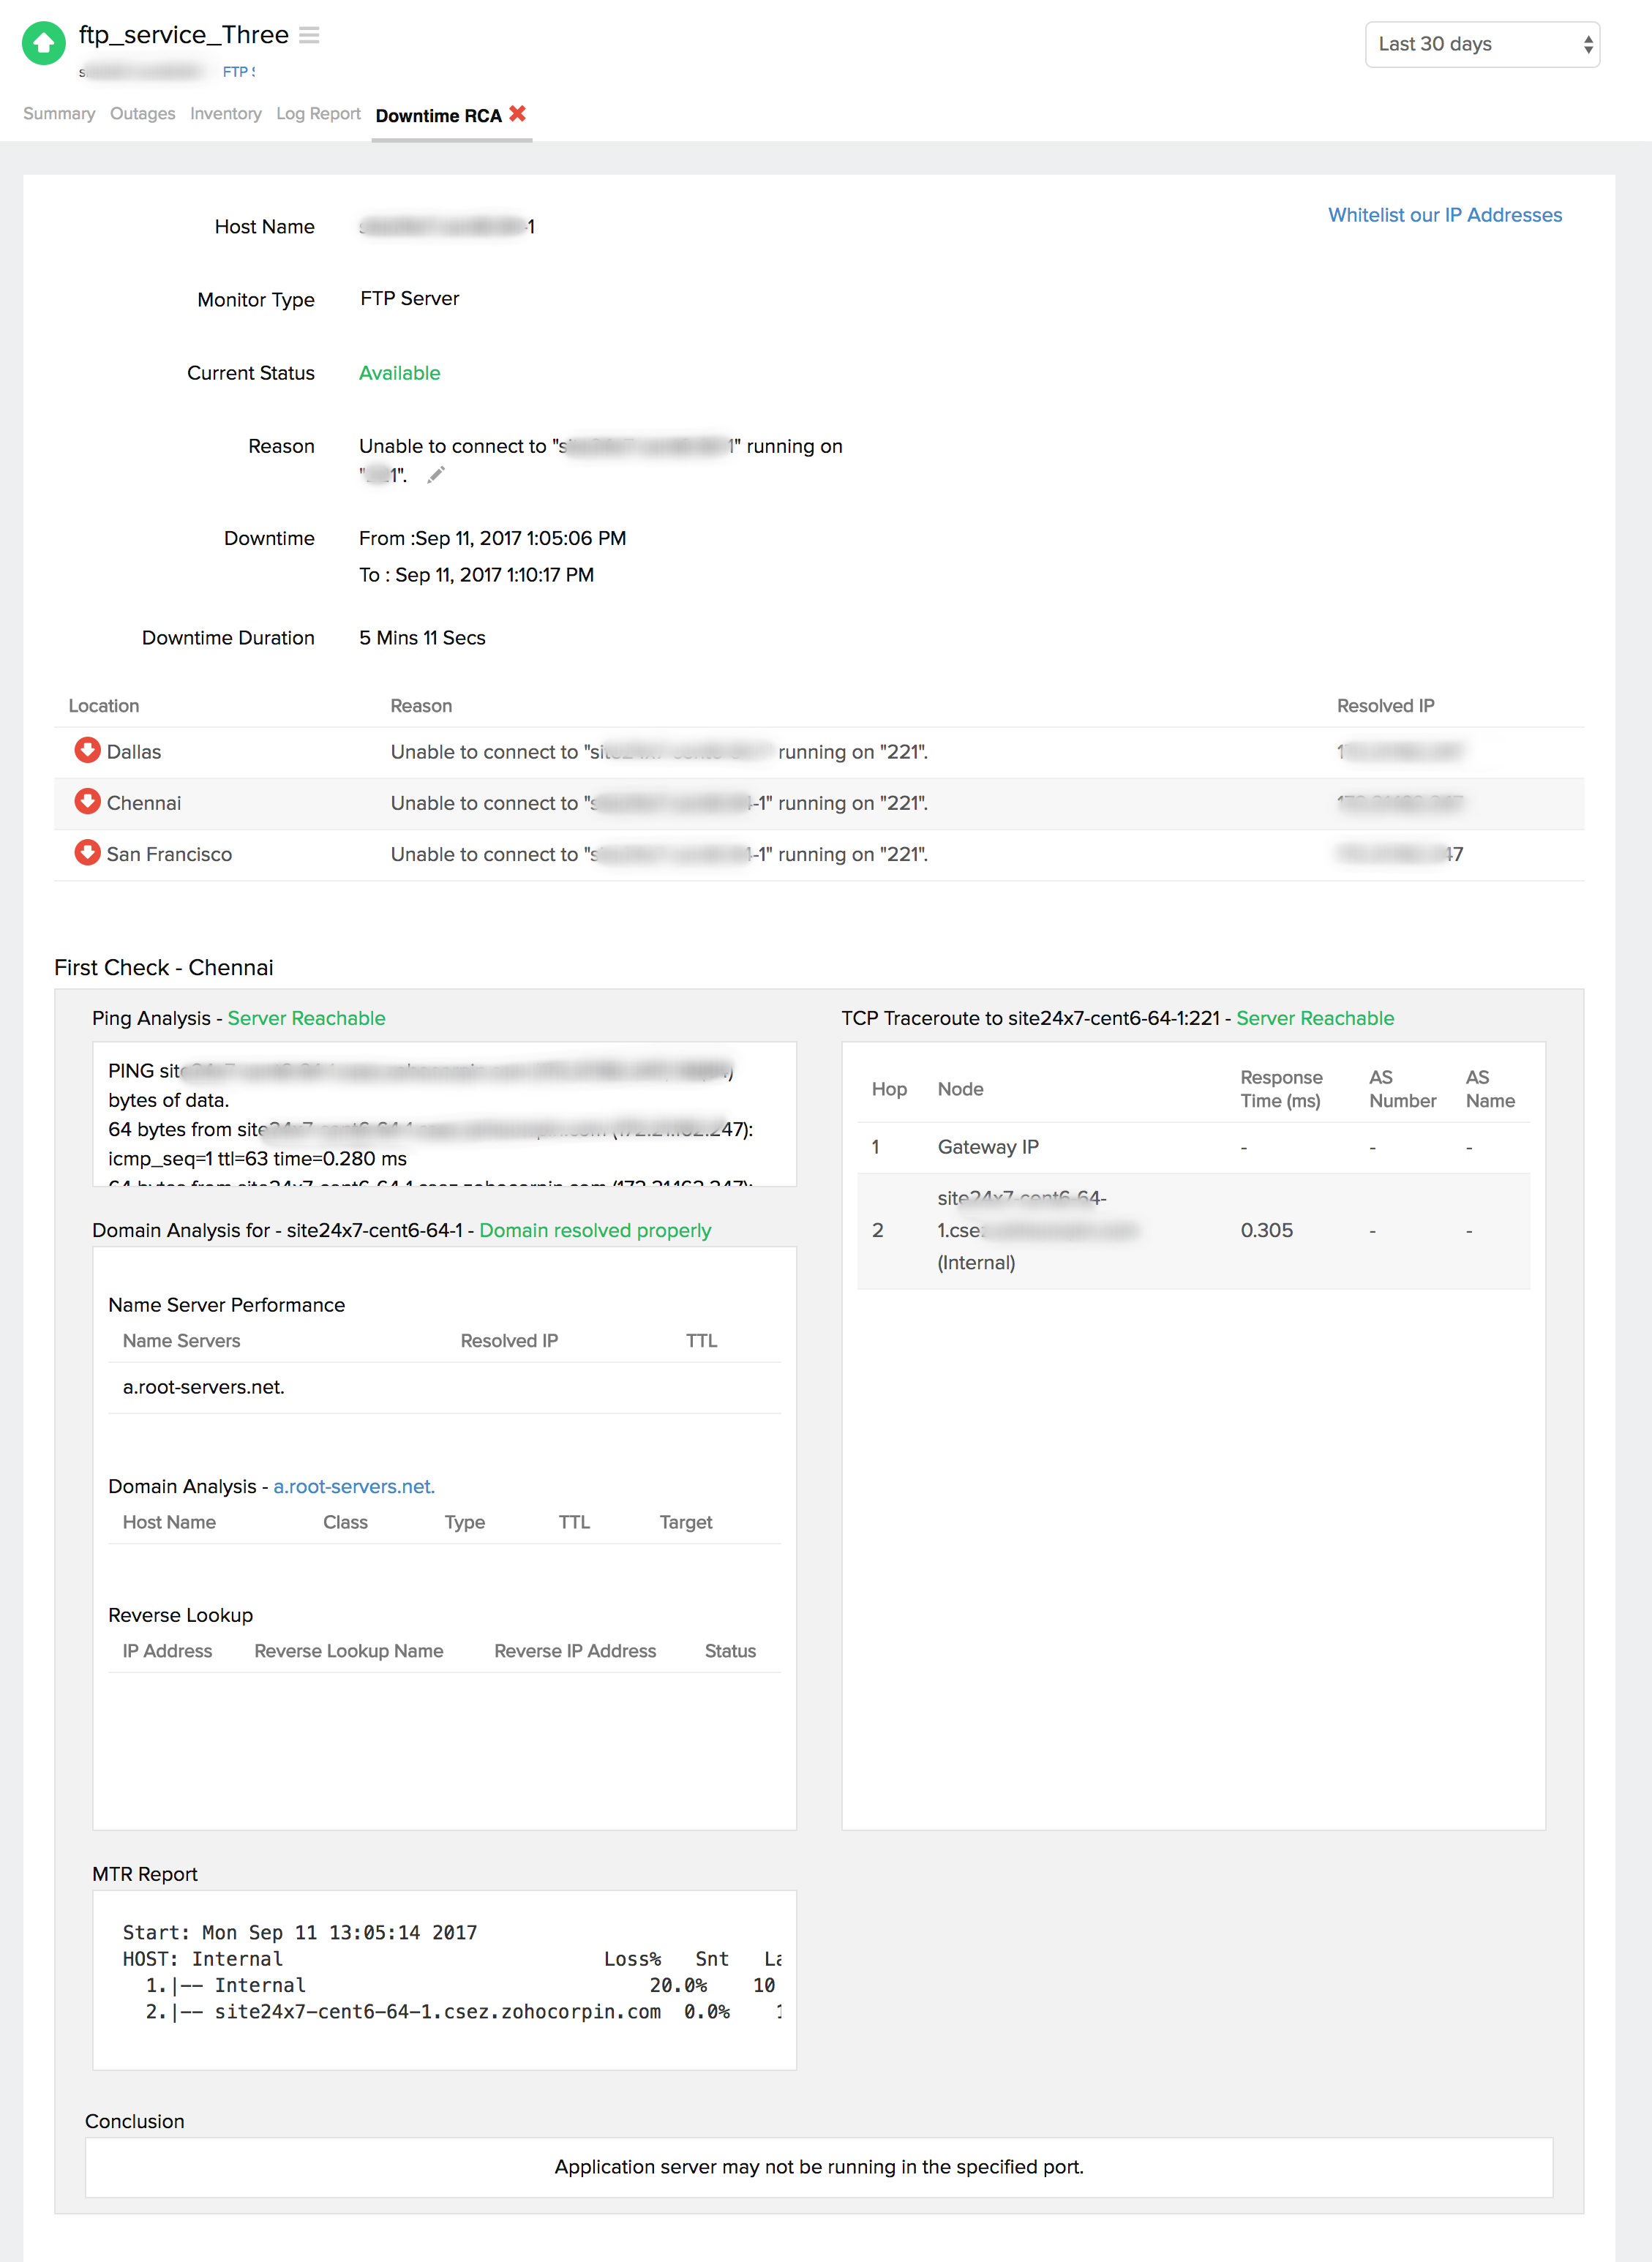Image resolution: width=1652 pixels, height=2262 pixels.
Task: Open the Whitelist our IP Addresses link
Action: pyautogui.click(x=1444, y=215)
